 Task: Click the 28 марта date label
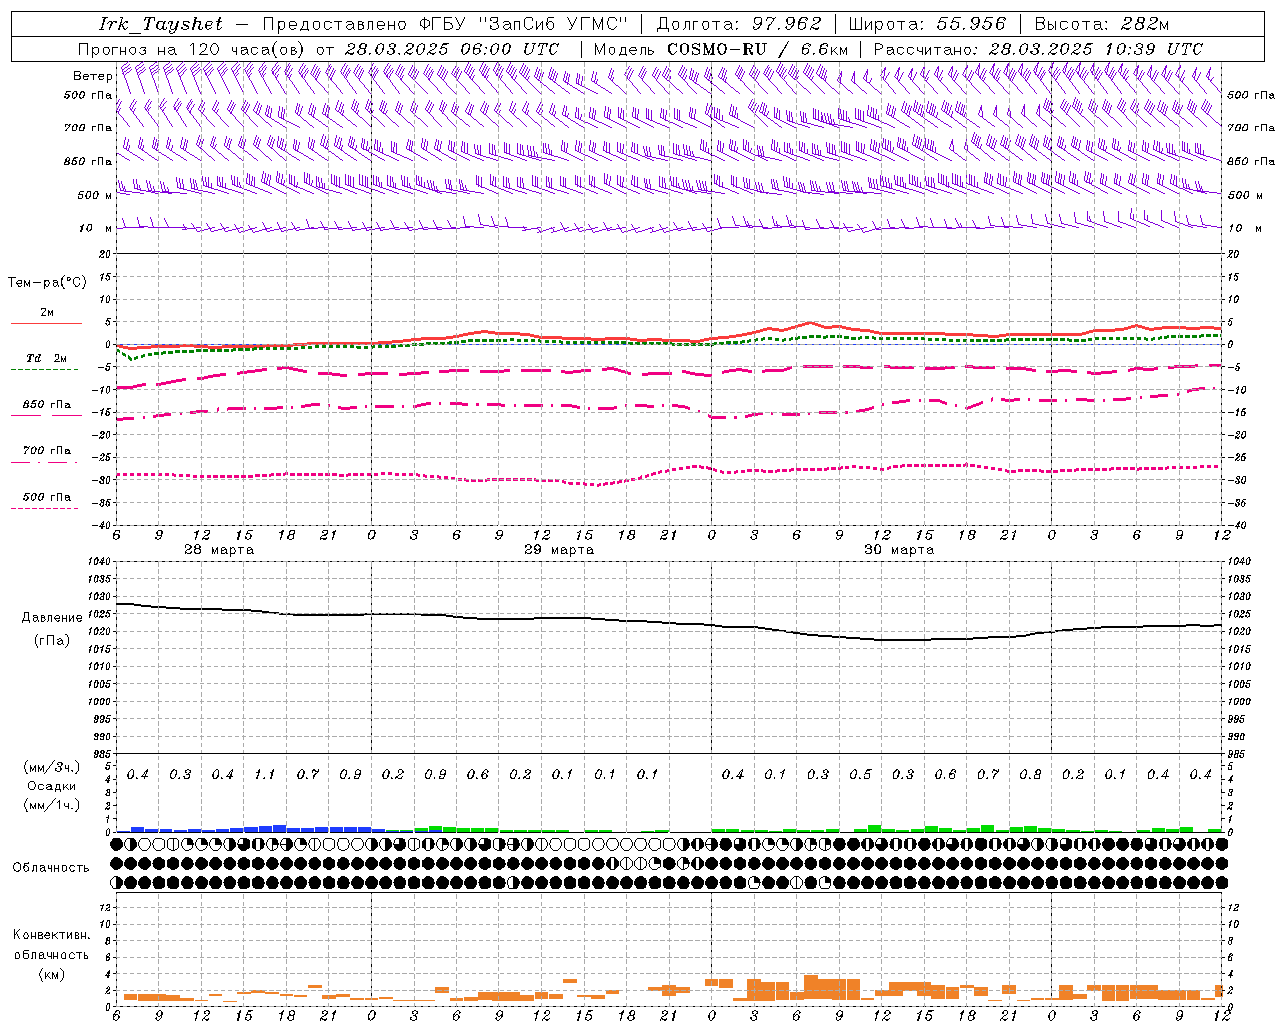[219, 549]
